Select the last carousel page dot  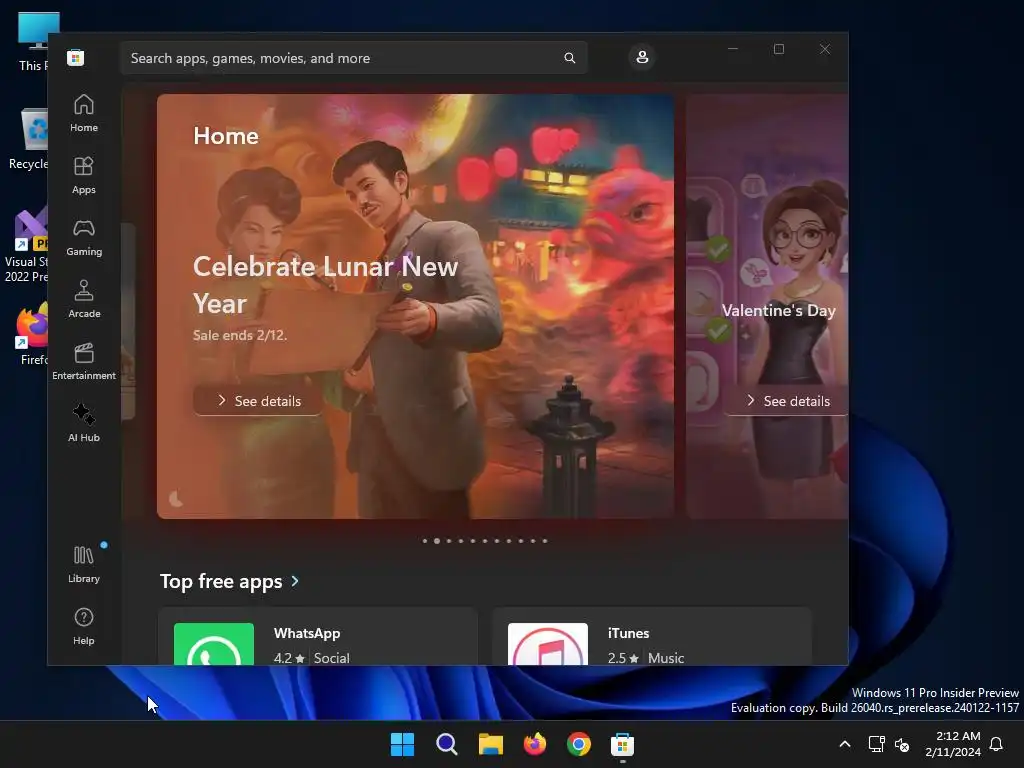[x=545, y=541]
